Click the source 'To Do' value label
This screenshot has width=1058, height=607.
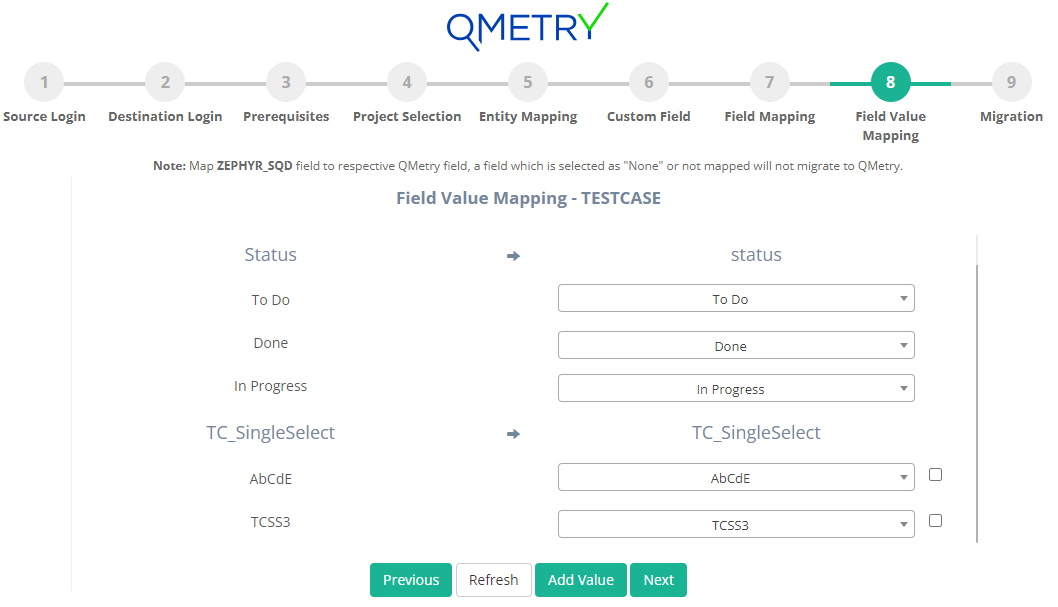(x=271, y=300)
